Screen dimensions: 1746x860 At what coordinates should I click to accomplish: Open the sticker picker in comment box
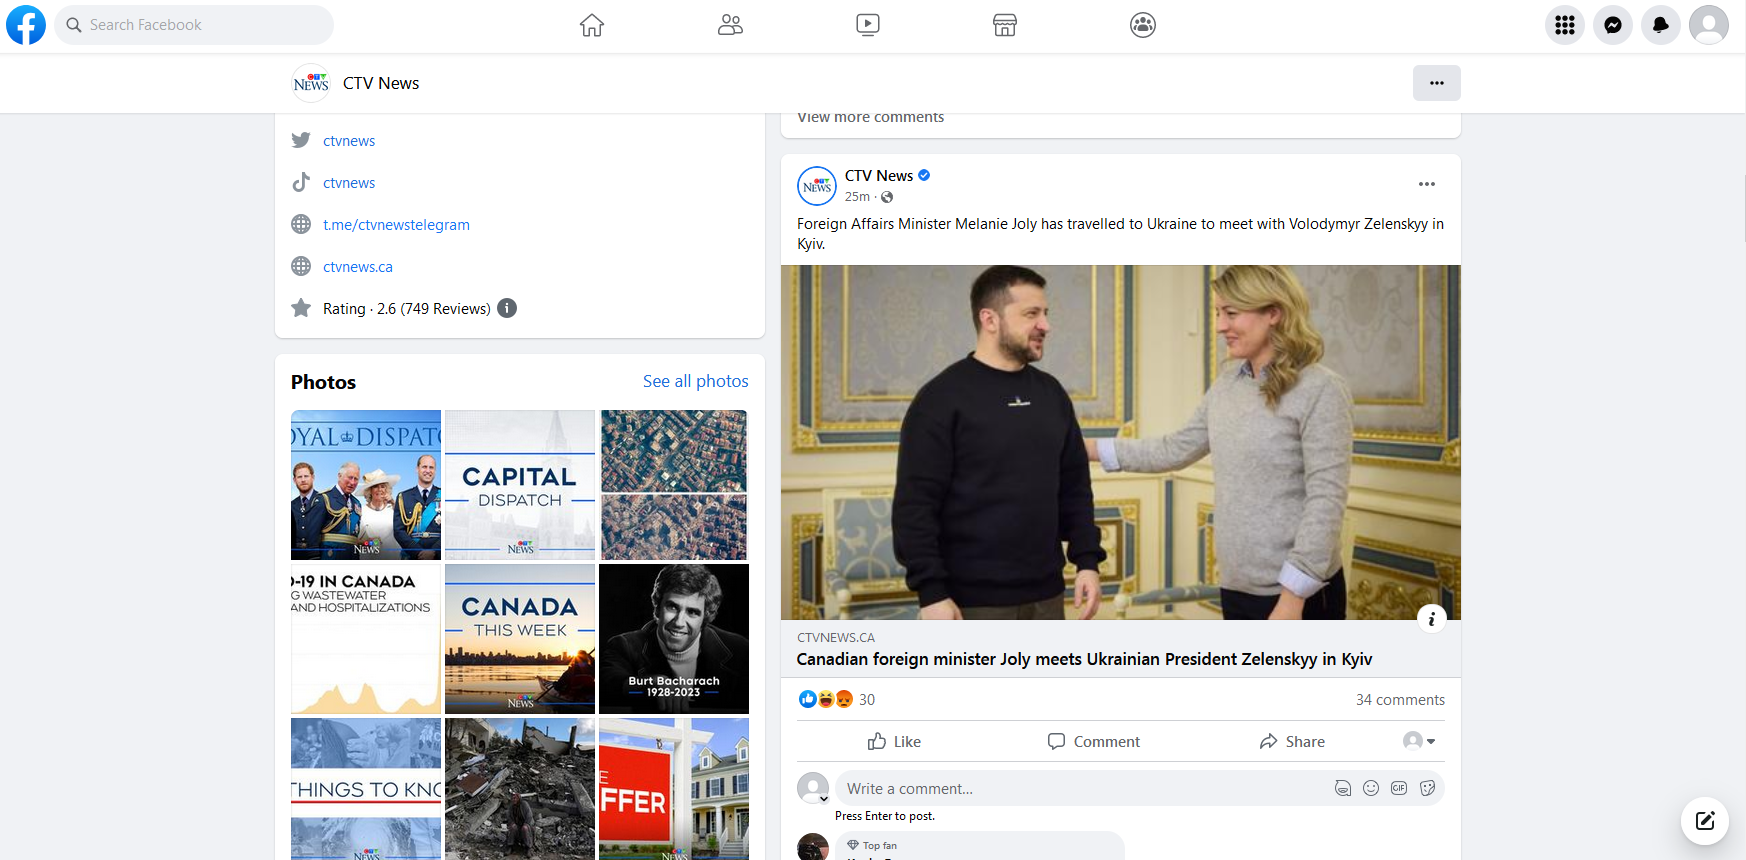[1427, 788]
